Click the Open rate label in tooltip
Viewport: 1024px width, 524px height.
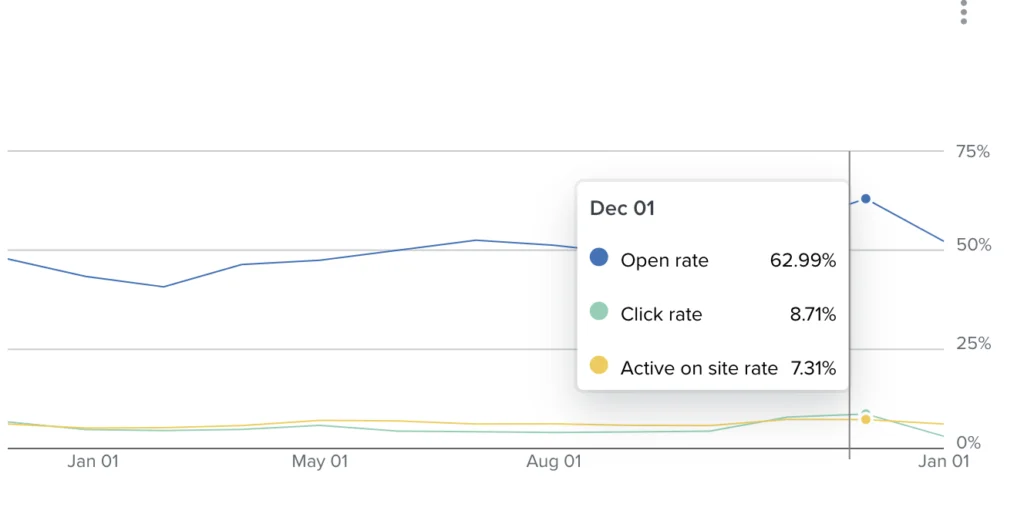point(664,260)
